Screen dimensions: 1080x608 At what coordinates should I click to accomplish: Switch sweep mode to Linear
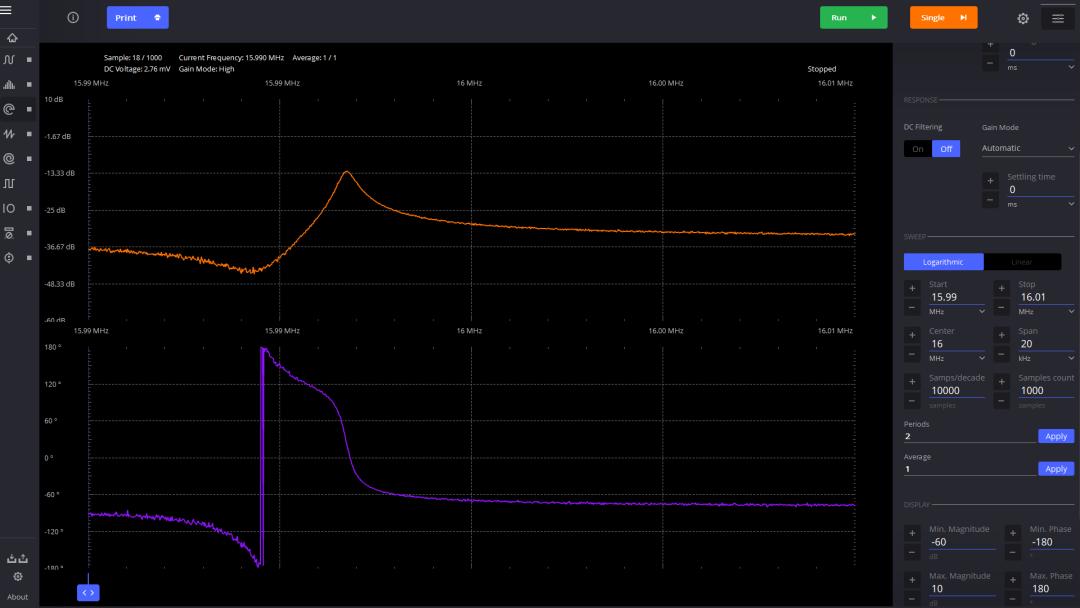click(1021, 262)
